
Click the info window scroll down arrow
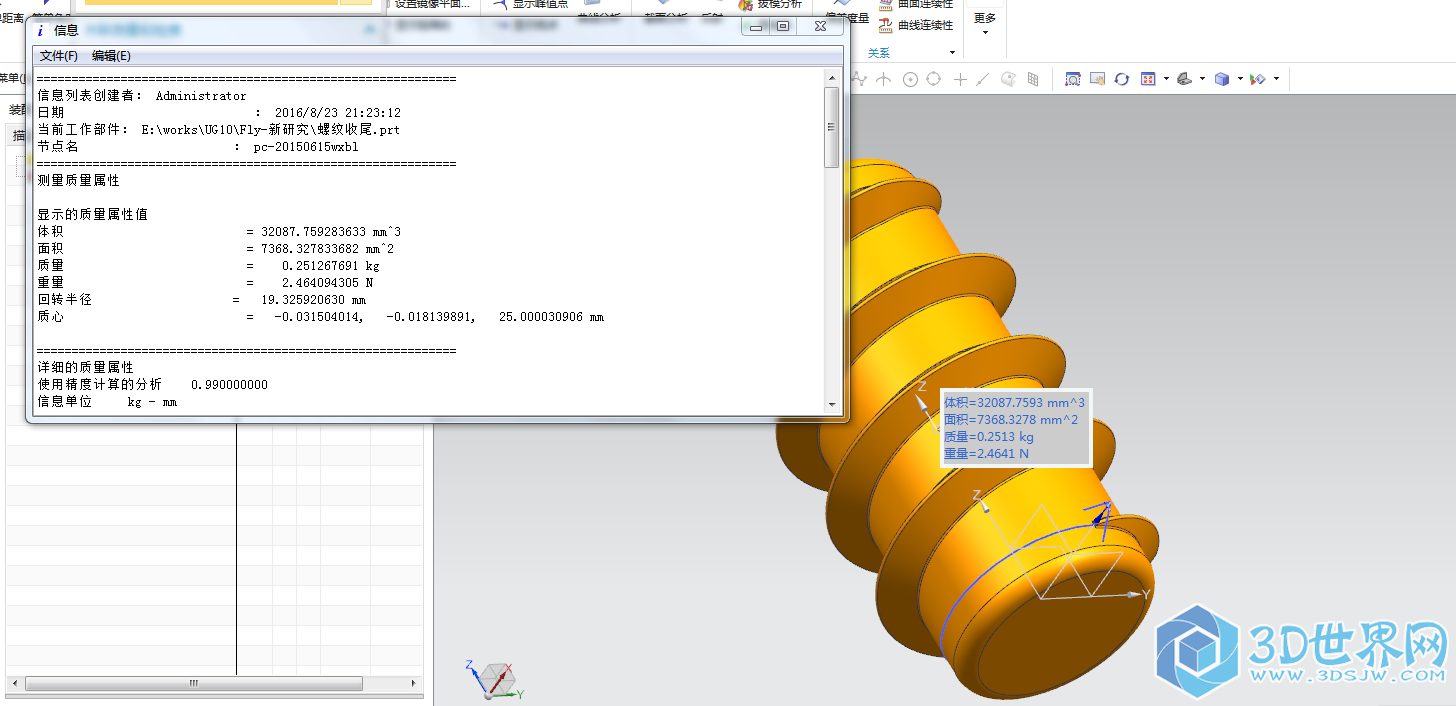point(831,404)
